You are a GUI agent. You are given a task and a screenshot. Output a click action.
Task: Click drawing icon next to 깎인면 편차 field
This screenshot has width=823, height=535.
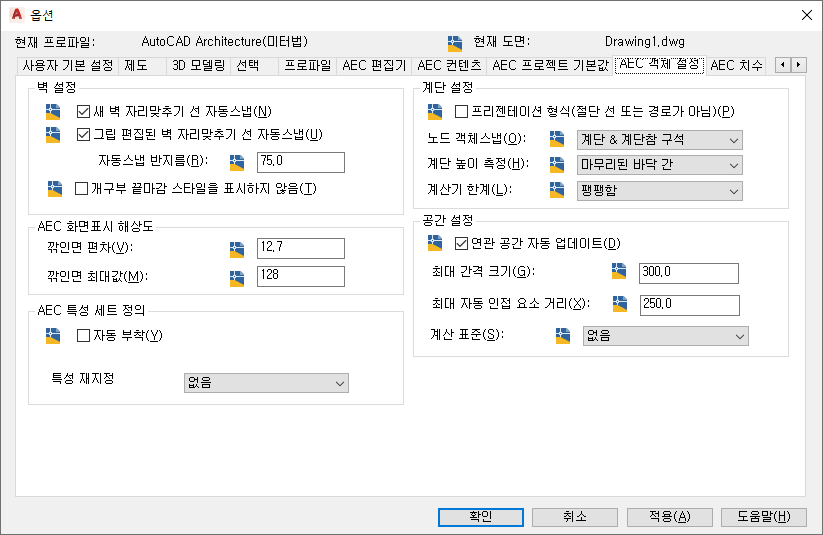pos(237,249)
